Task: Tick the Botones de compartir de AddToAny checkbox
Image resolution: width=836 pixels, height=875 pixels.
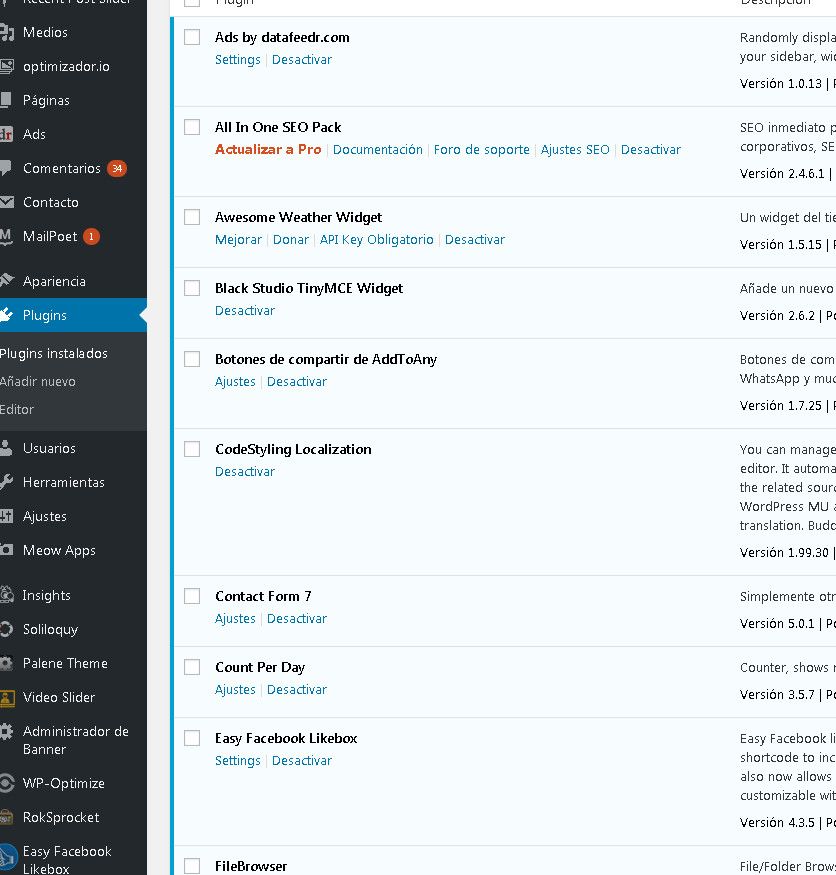Action: coord(192,359)
